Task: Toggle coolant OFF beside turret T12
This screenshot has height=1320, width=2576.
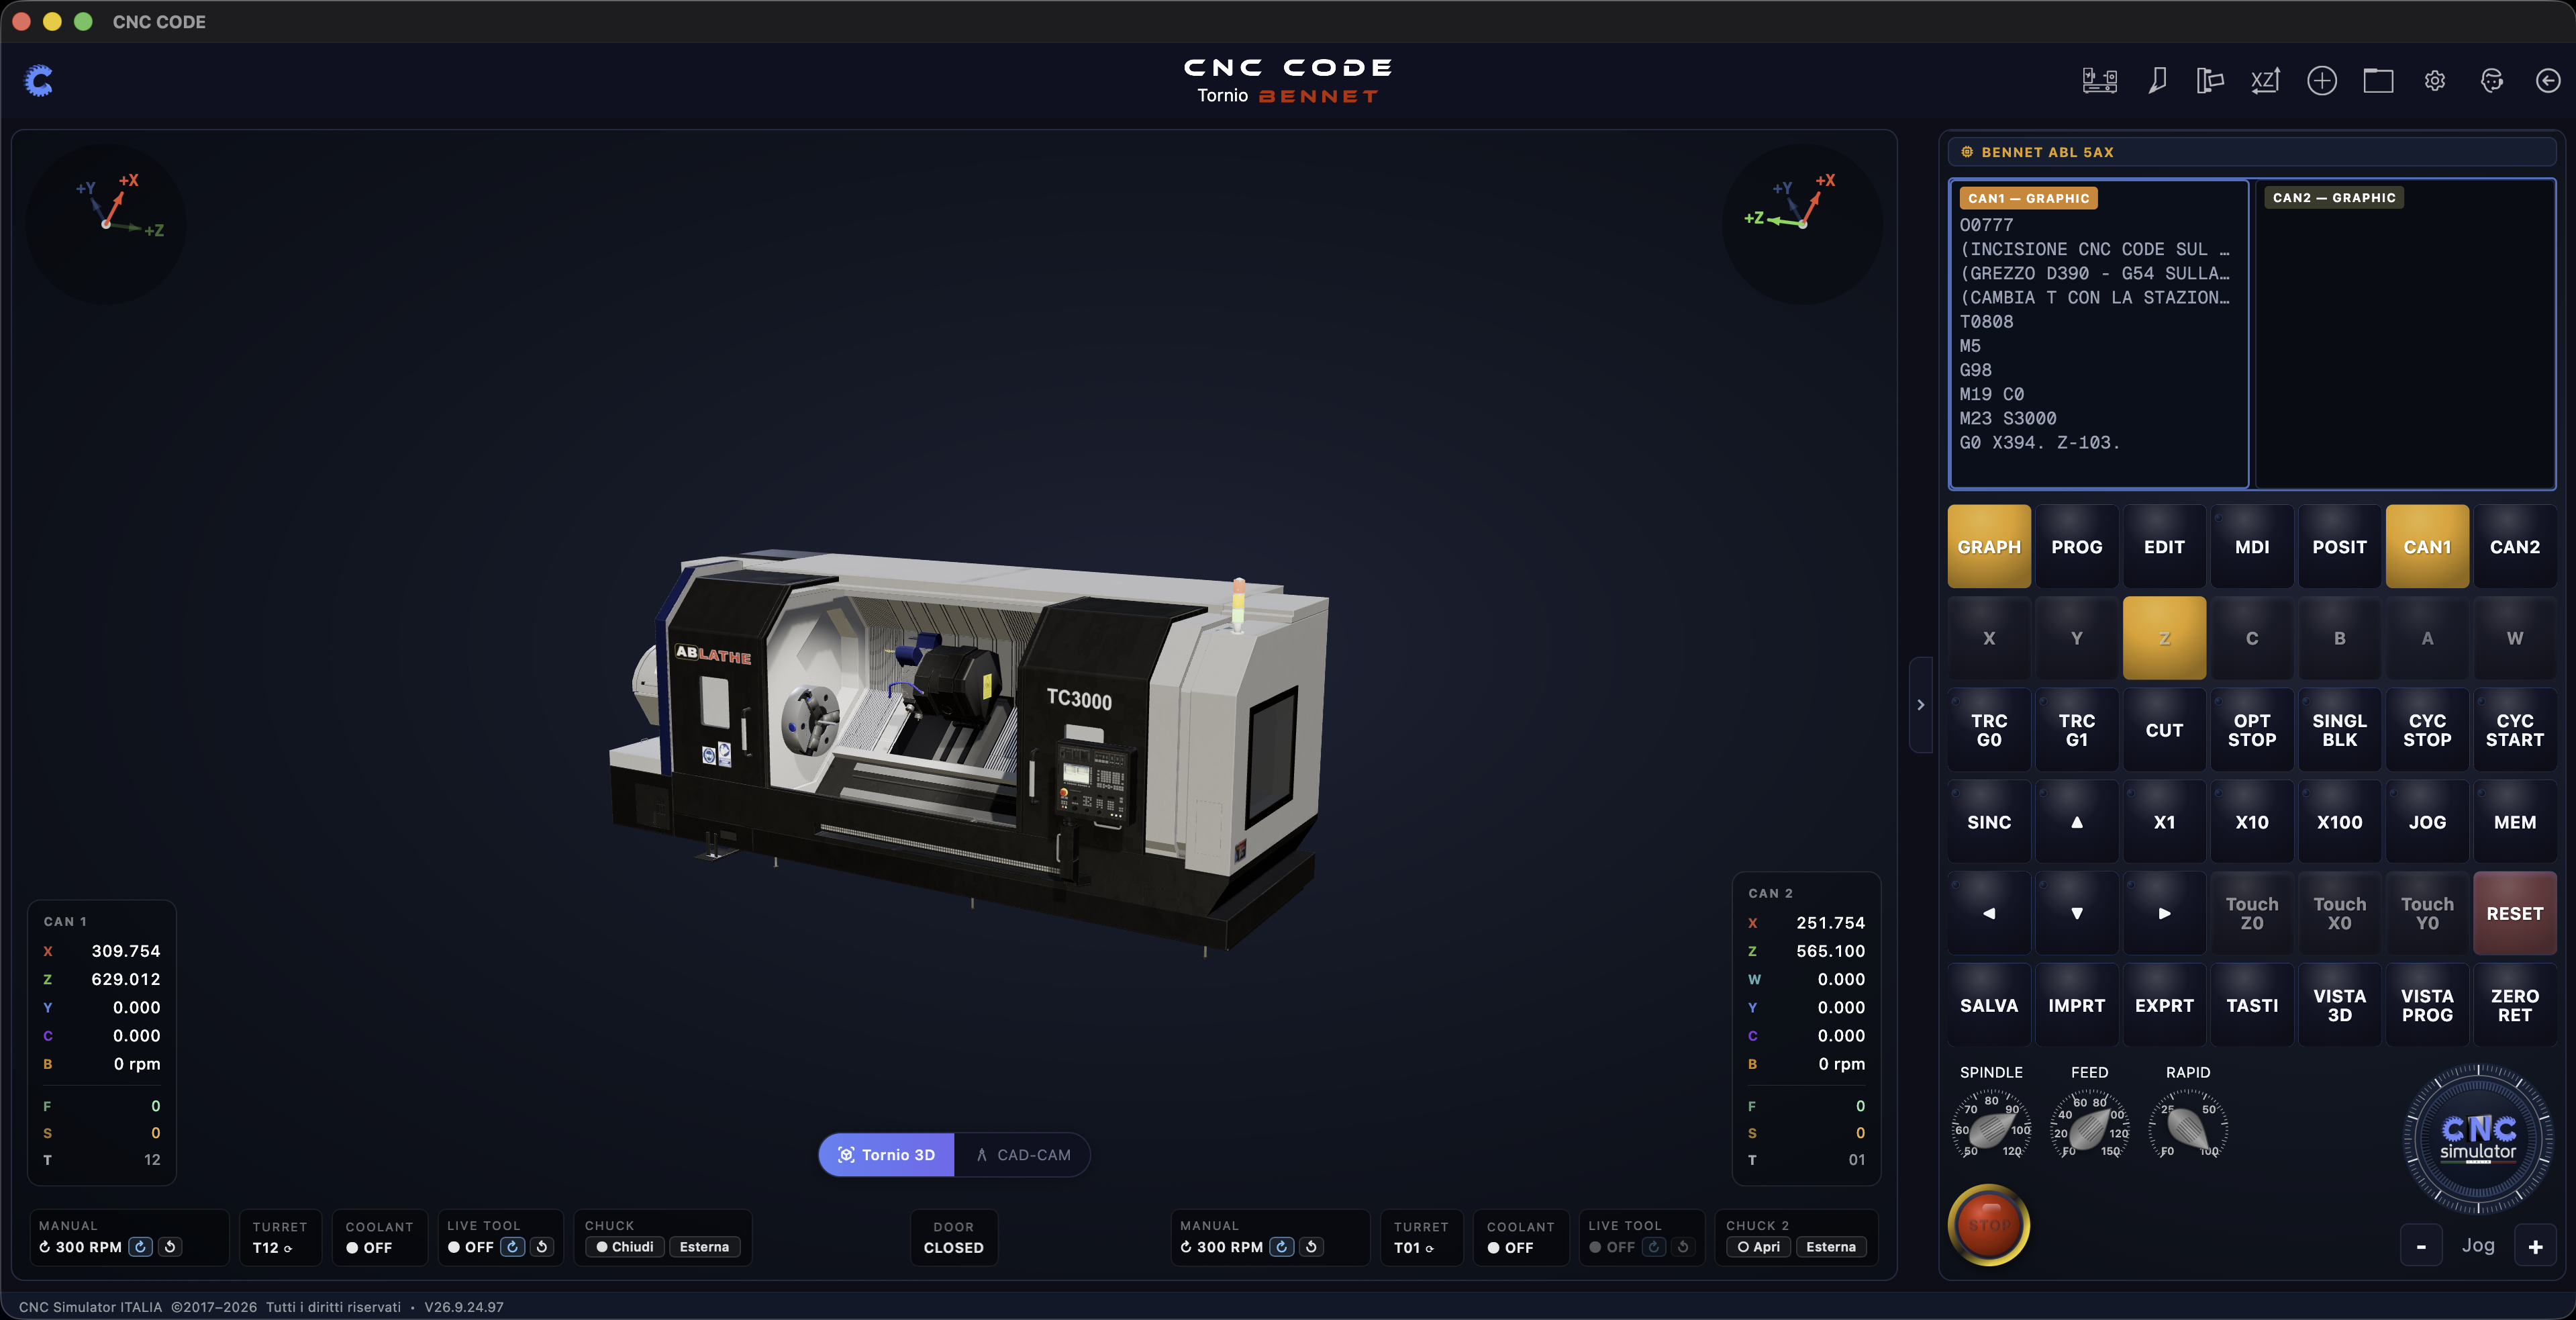Action: [369, 1247]
